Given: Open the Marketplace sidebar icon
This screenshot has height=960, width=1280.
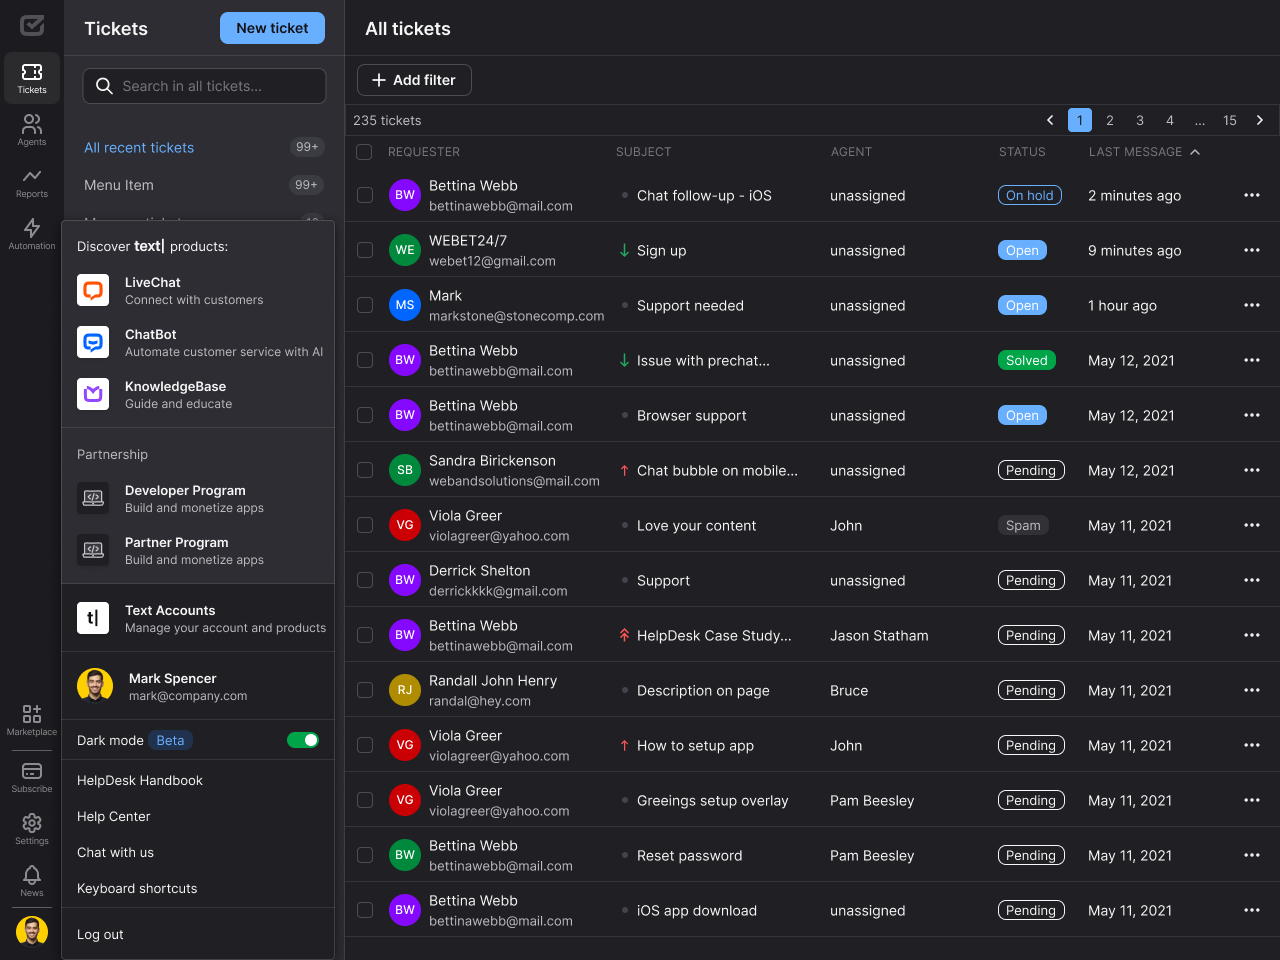Looking at the screenshot, I should 32,719.
